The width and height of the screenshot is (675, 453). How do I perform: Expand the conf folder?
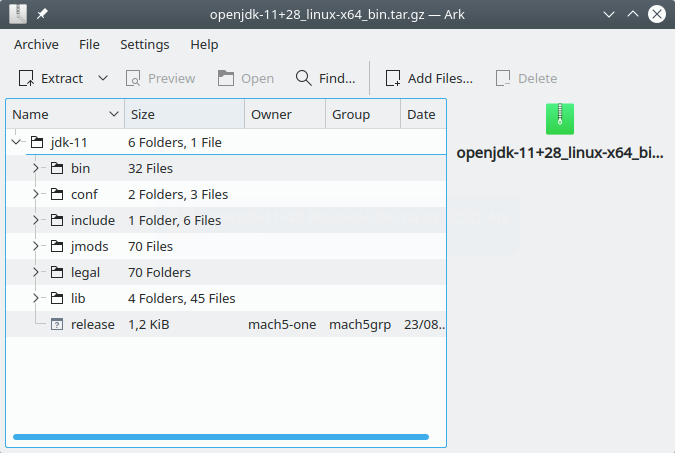point(36,194)
